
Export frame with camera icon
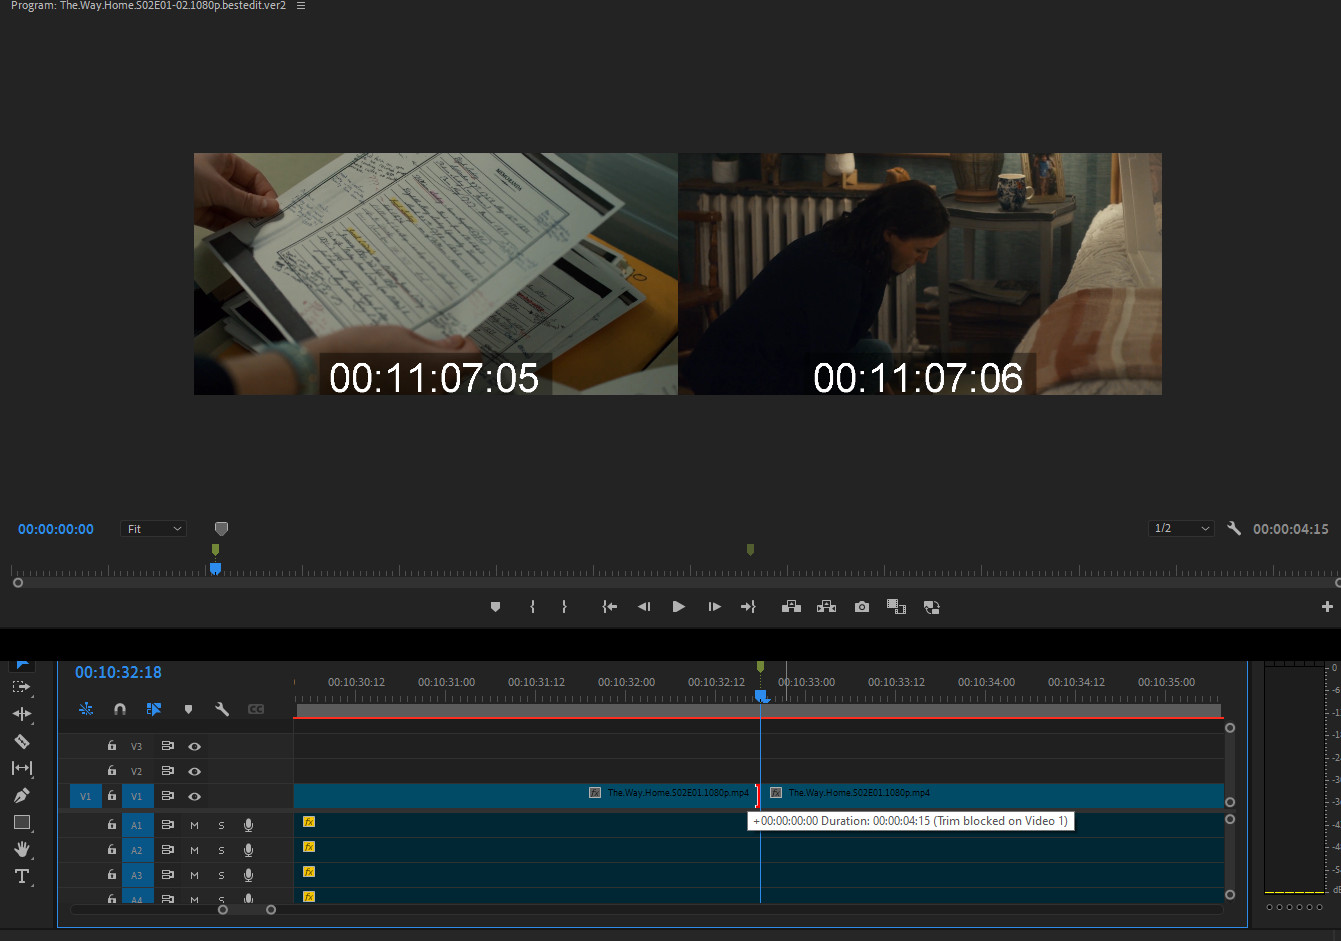coord(862,607)
